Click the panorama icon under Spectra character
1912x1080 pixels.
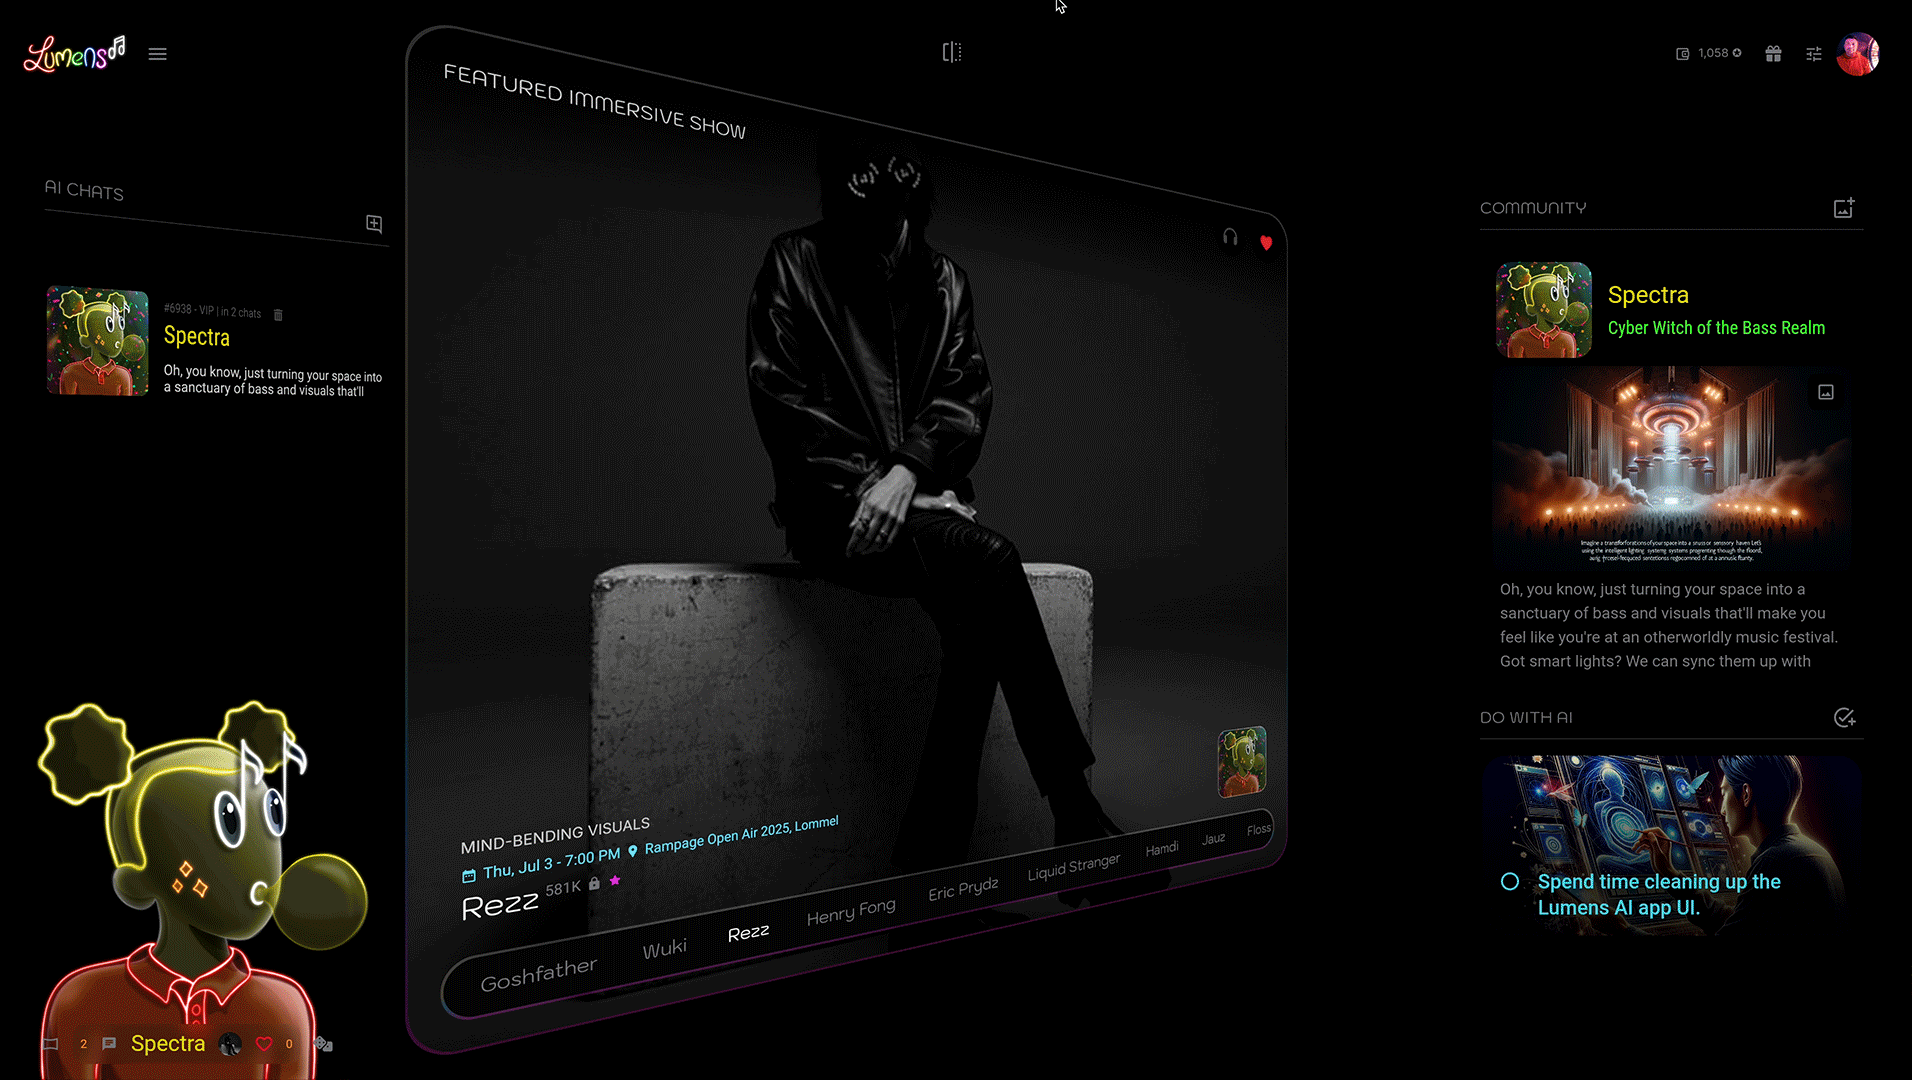pyautogui.click(x=51, y=1044)
